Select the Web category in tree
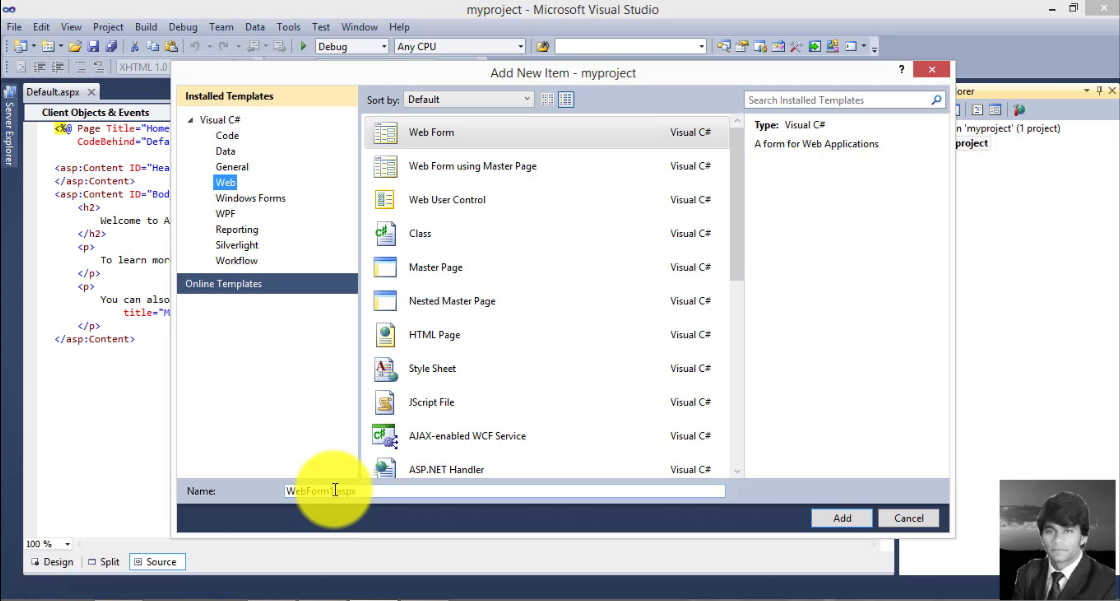Viewport: 1120px width, 601px height. coord(225,182)
